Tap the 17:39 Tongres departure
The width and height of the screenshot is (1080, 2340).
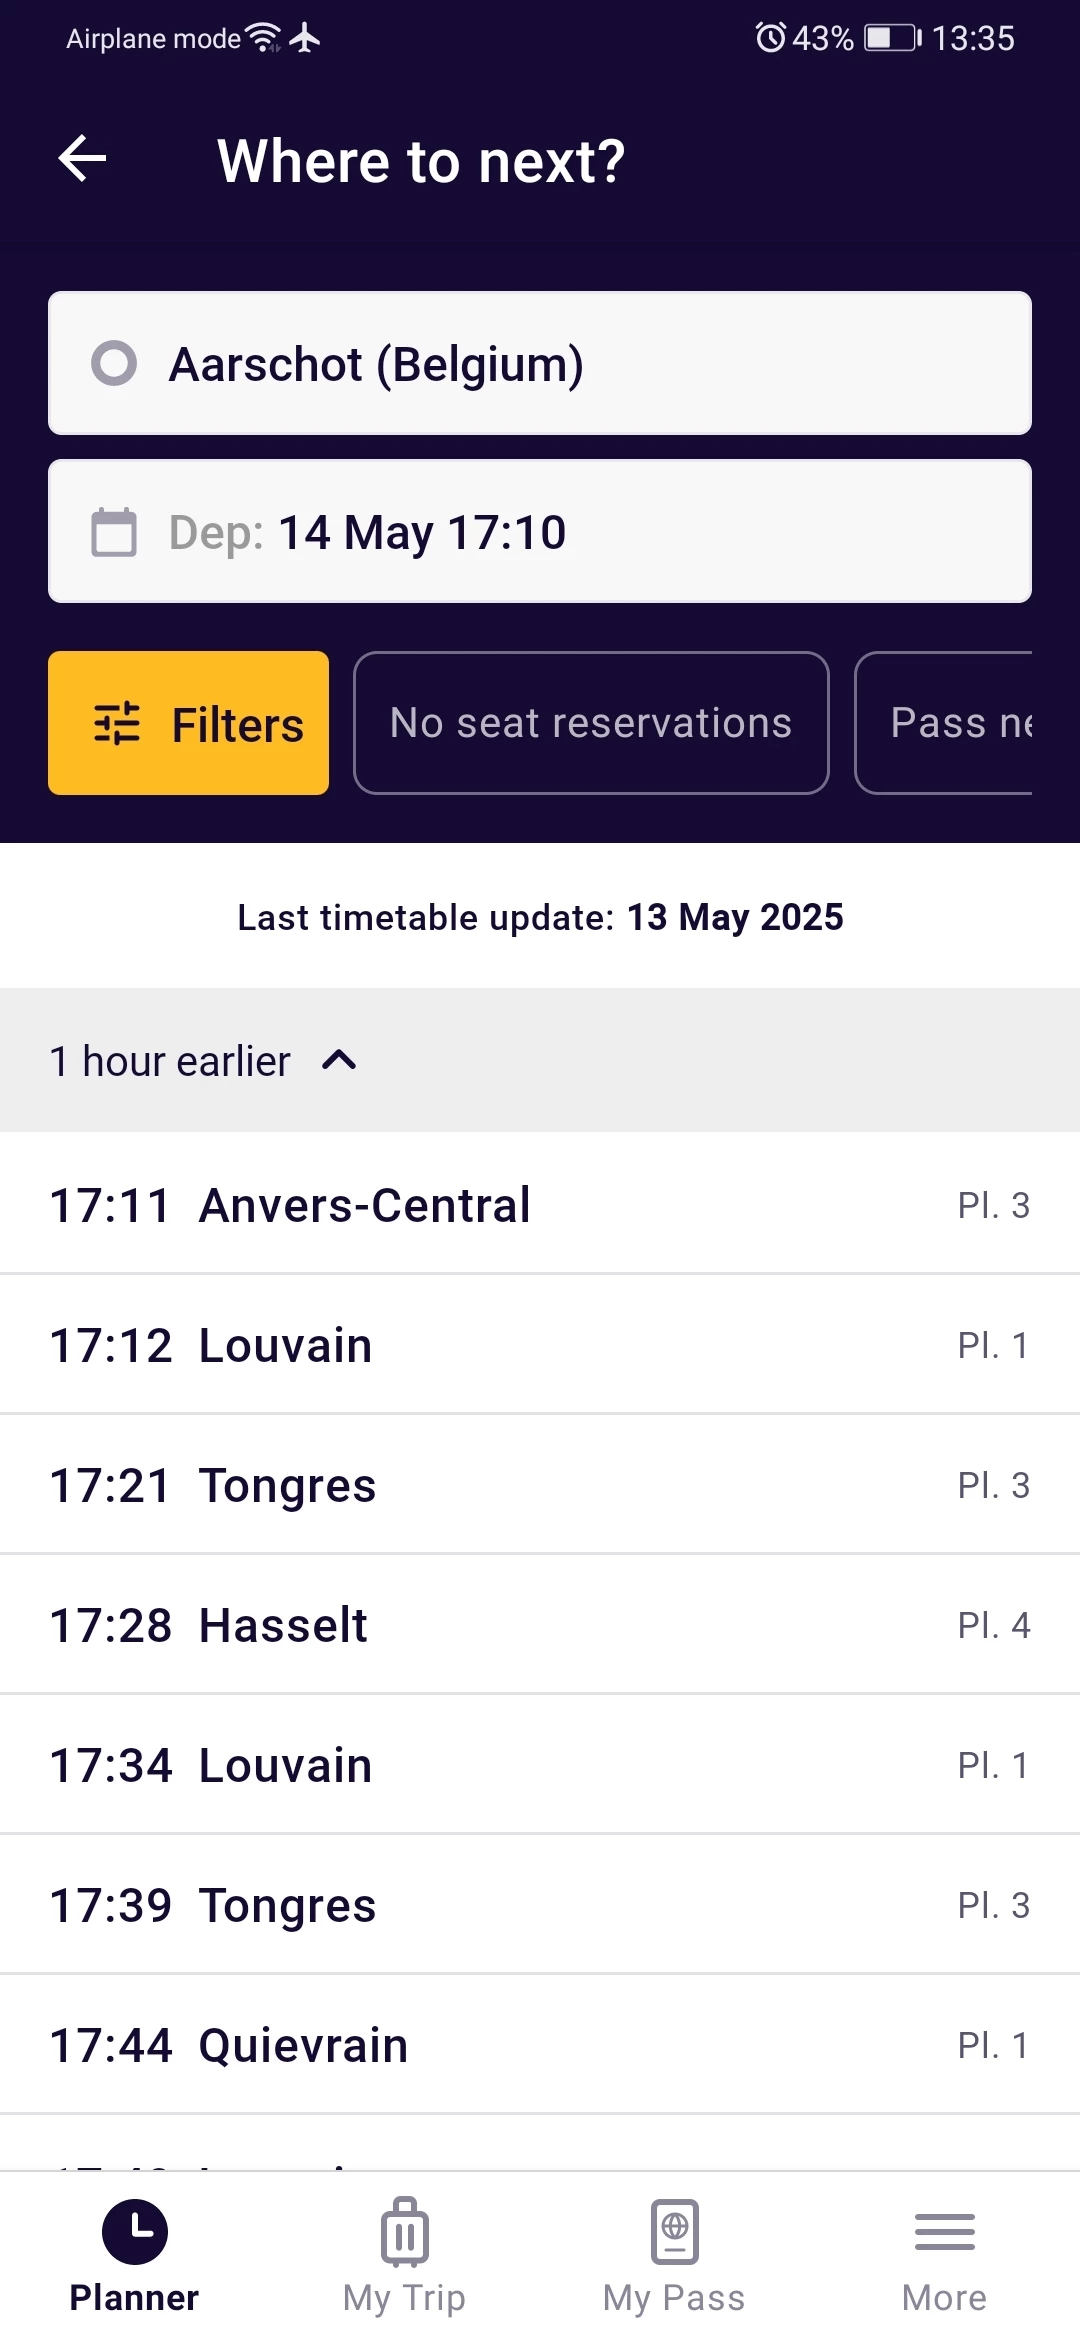(x=540, y=1905)
